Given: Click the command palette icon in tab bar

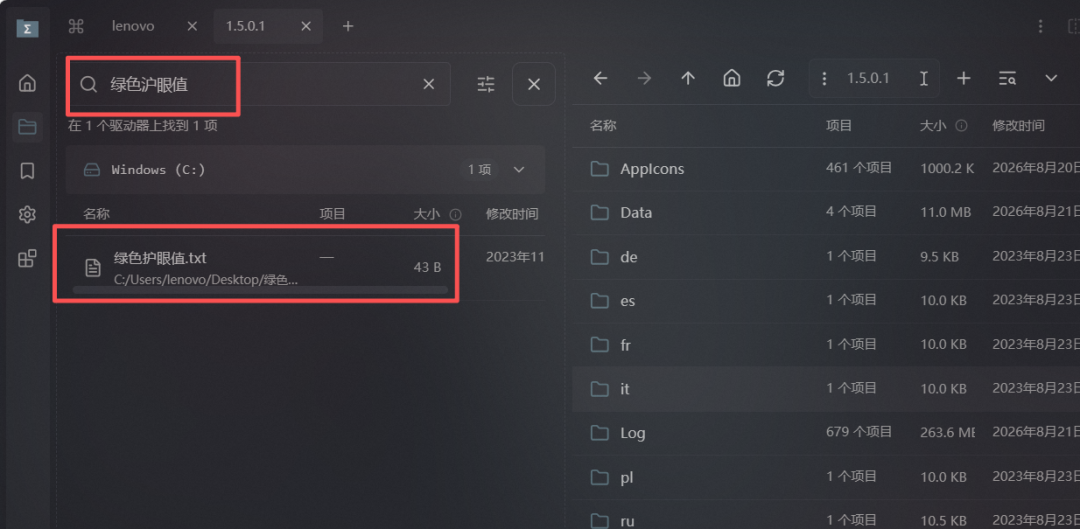Looking at the screenshot, I should tap(76, 26).
